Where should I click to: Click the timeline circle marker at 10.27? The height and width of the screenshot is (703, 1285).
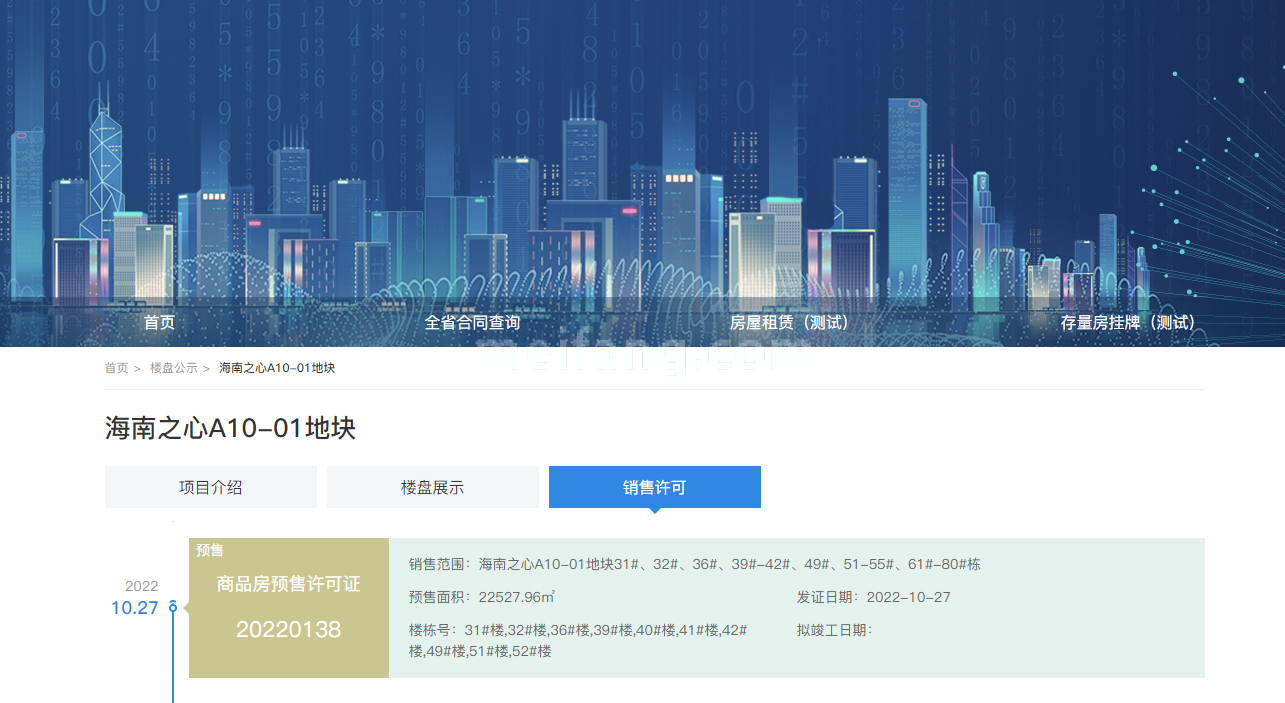tap(173, 606)
